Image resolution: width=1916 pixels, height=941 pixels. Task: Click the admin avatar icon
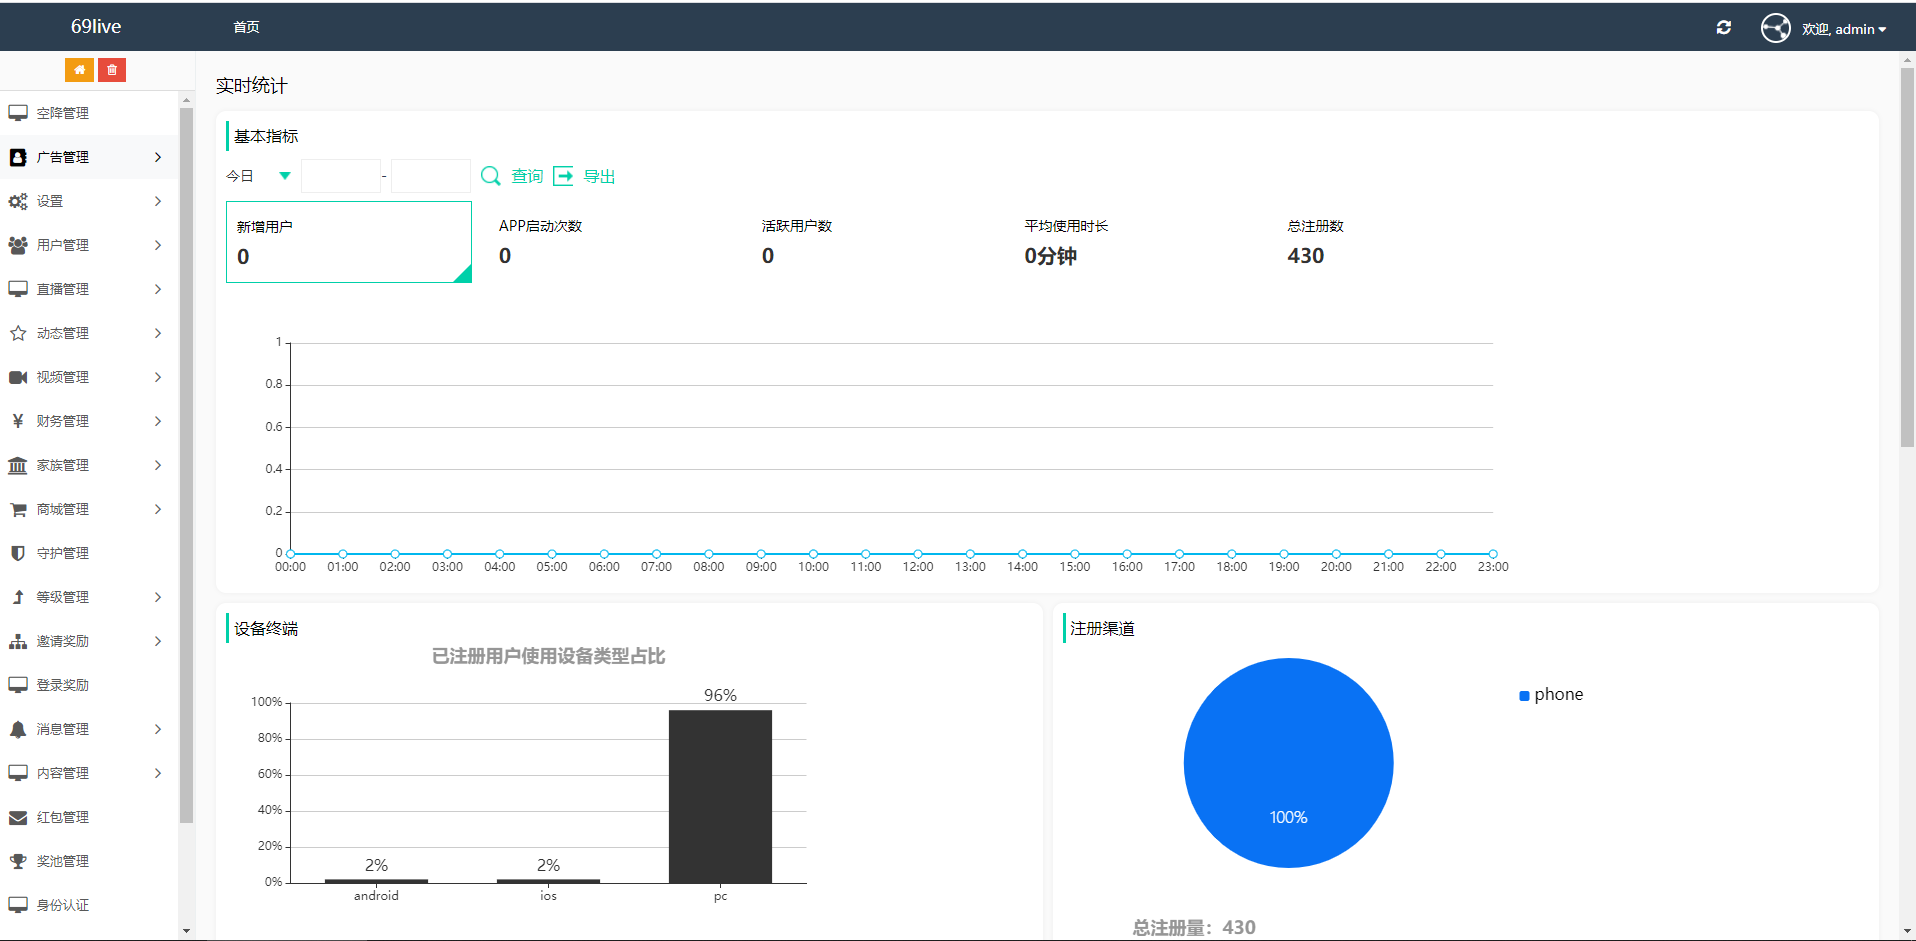pyautogui.click(x=1775, y=28)
